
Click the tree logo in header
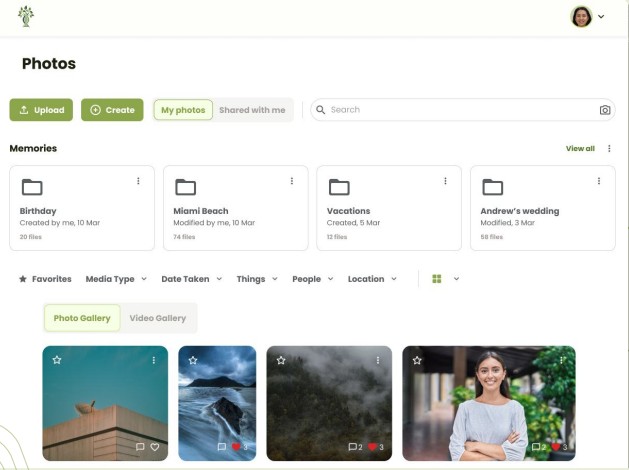26,16
